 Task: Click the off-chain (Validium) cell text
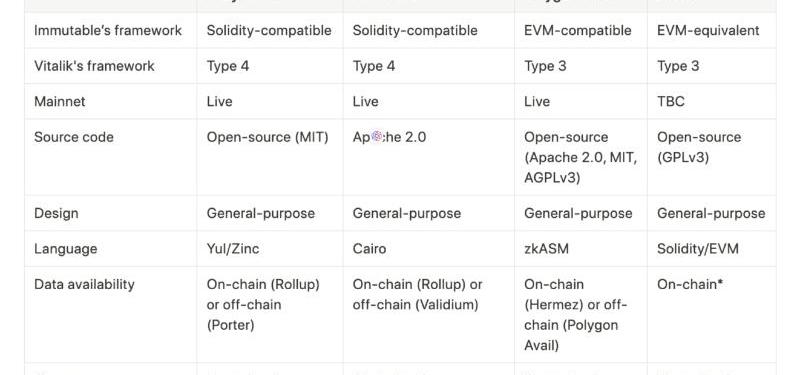[415, 305]
